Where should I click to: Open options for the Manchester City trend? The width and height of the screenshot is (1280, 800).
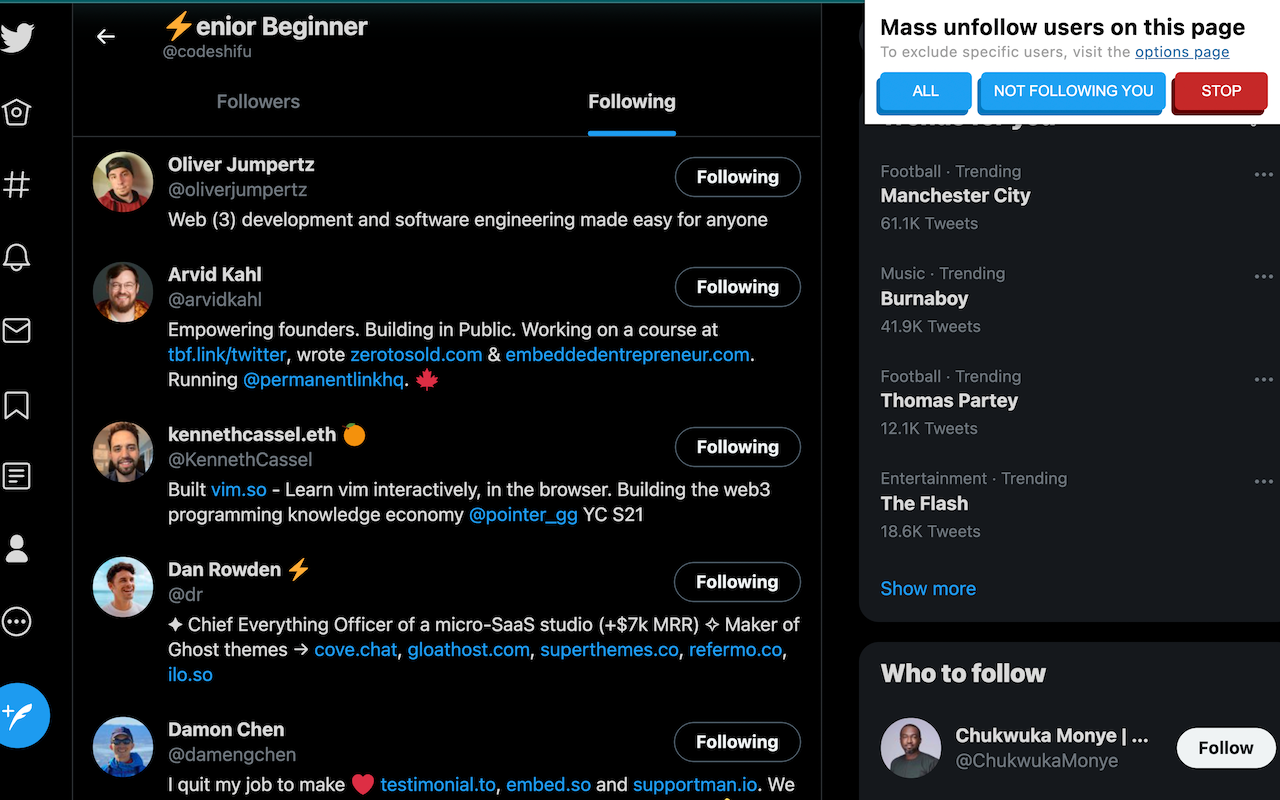pos(1263,174)
